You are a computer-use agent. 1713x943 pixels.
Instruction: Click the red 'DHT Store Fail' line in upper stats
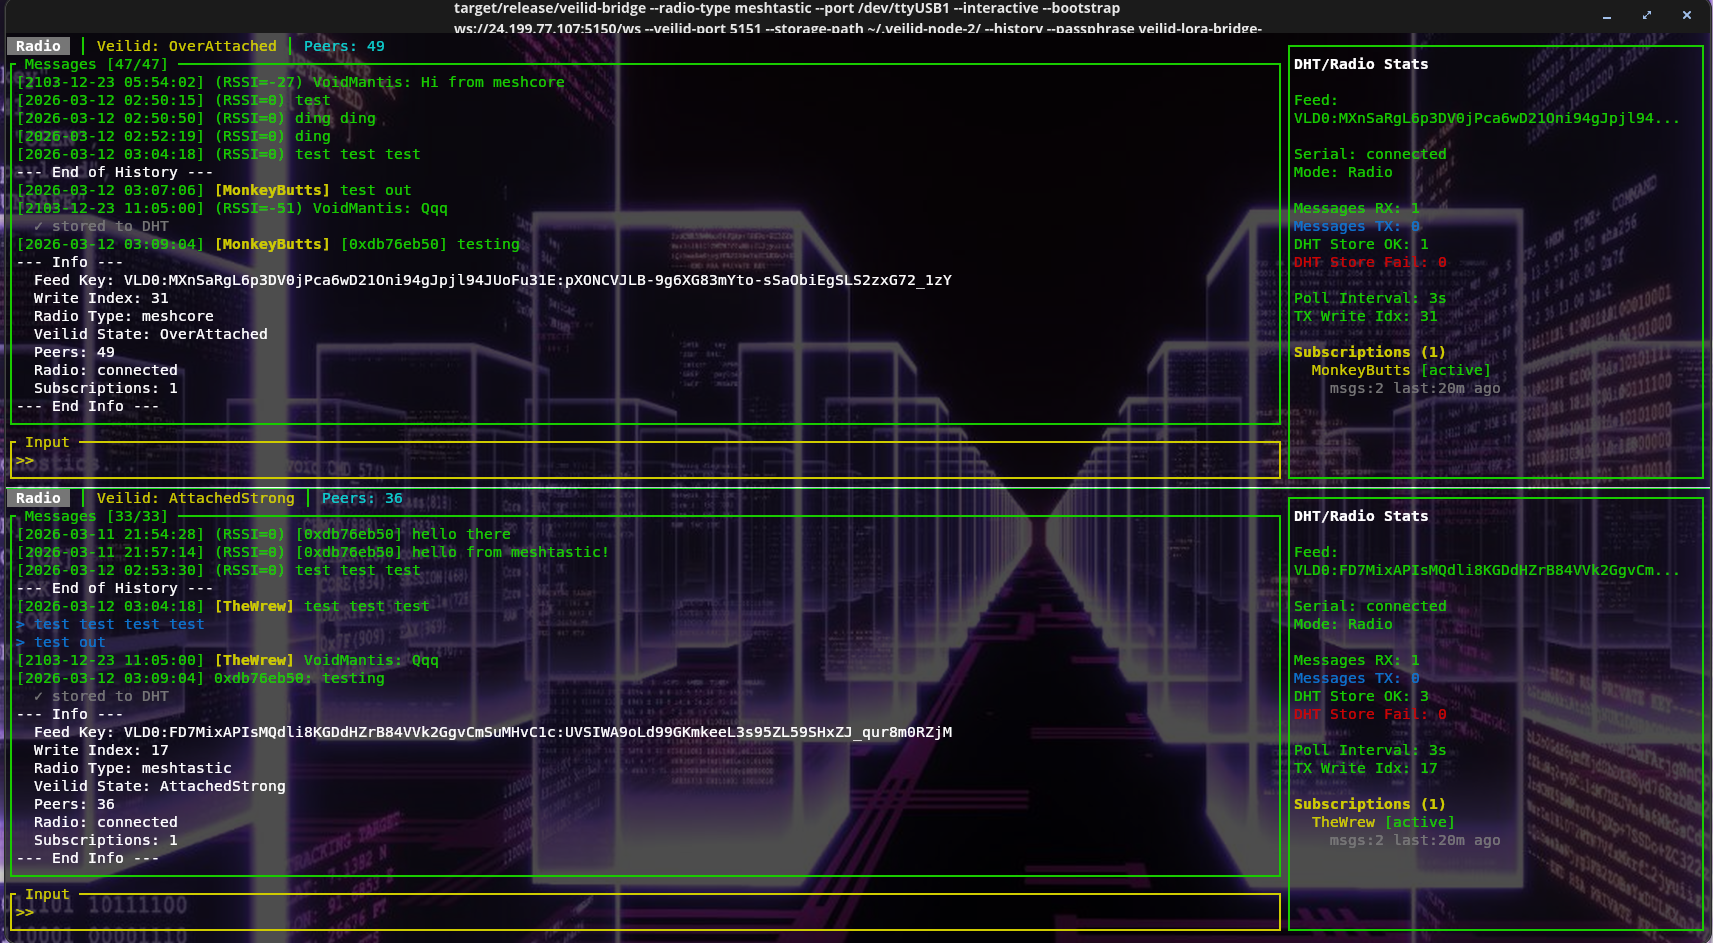click(x=1369, y=262)
